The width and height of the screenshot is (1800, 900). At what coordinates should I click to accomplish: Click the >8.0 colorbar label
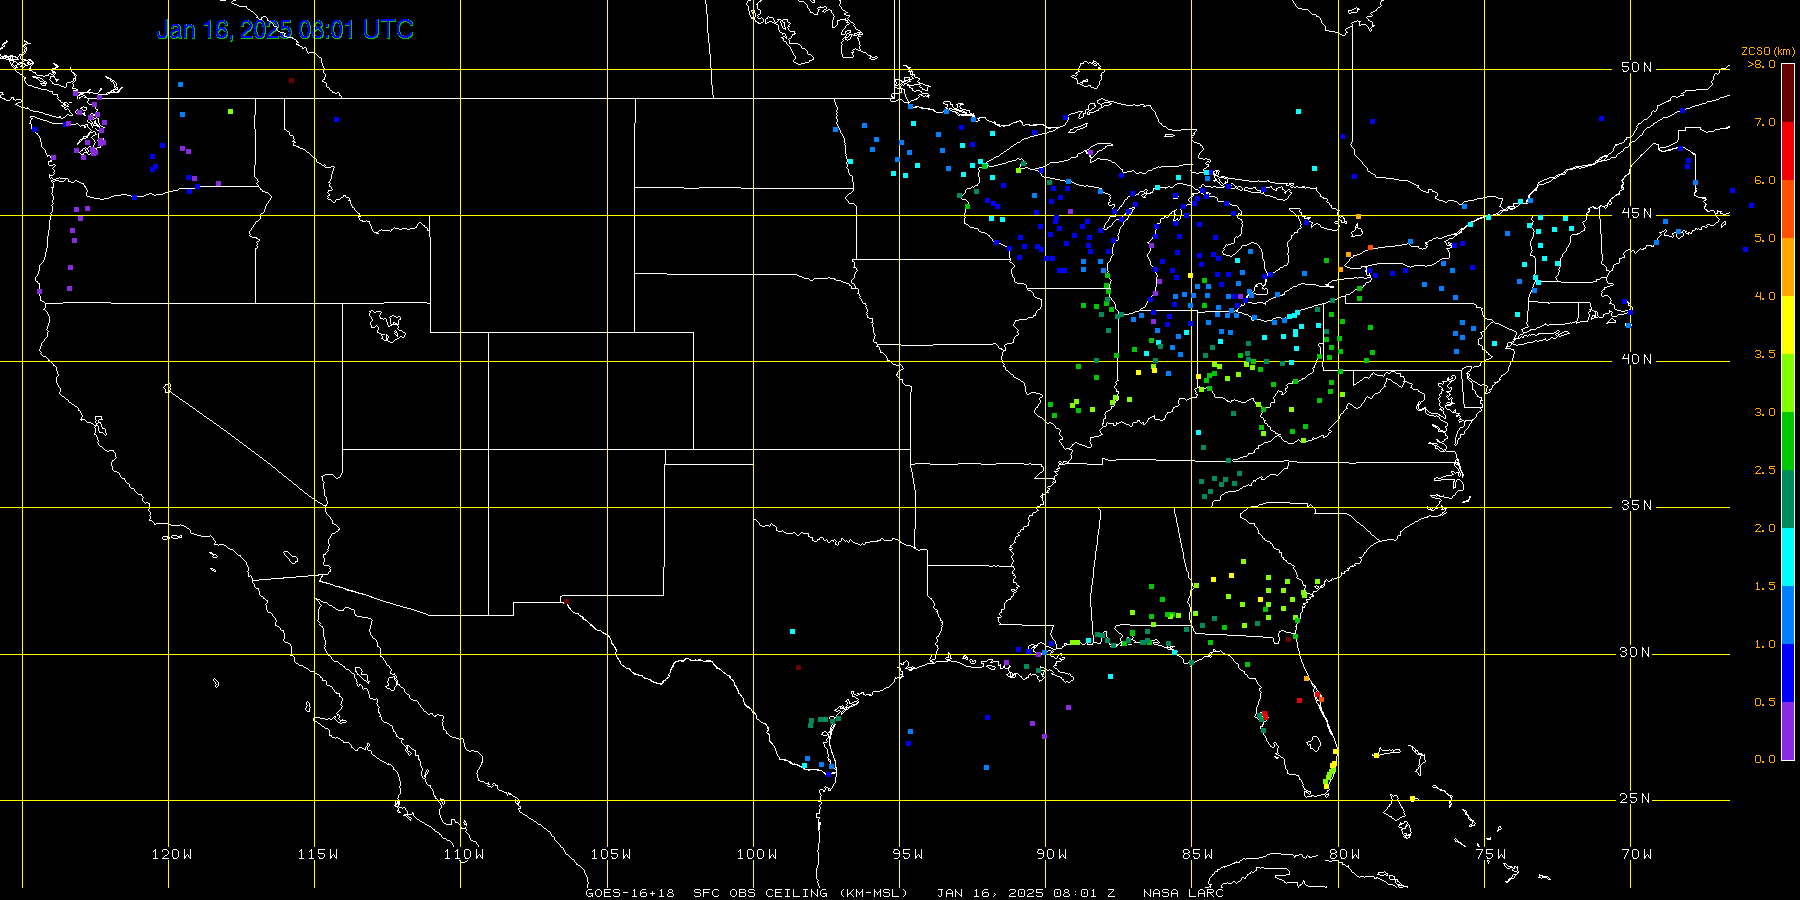pos(1761,64)
